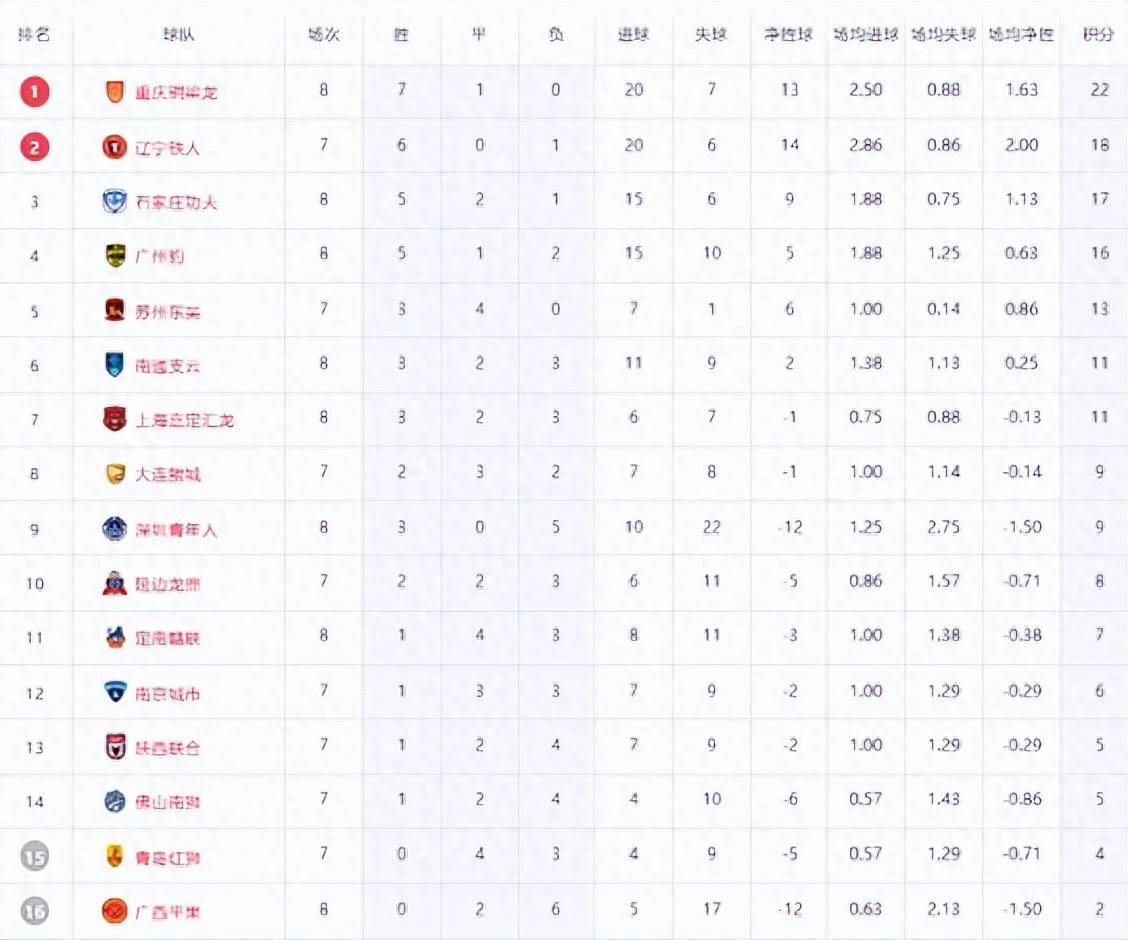This screenshot has width=1128, height=940.
Task: Click the 净胜球 column header
Action: 789,34
